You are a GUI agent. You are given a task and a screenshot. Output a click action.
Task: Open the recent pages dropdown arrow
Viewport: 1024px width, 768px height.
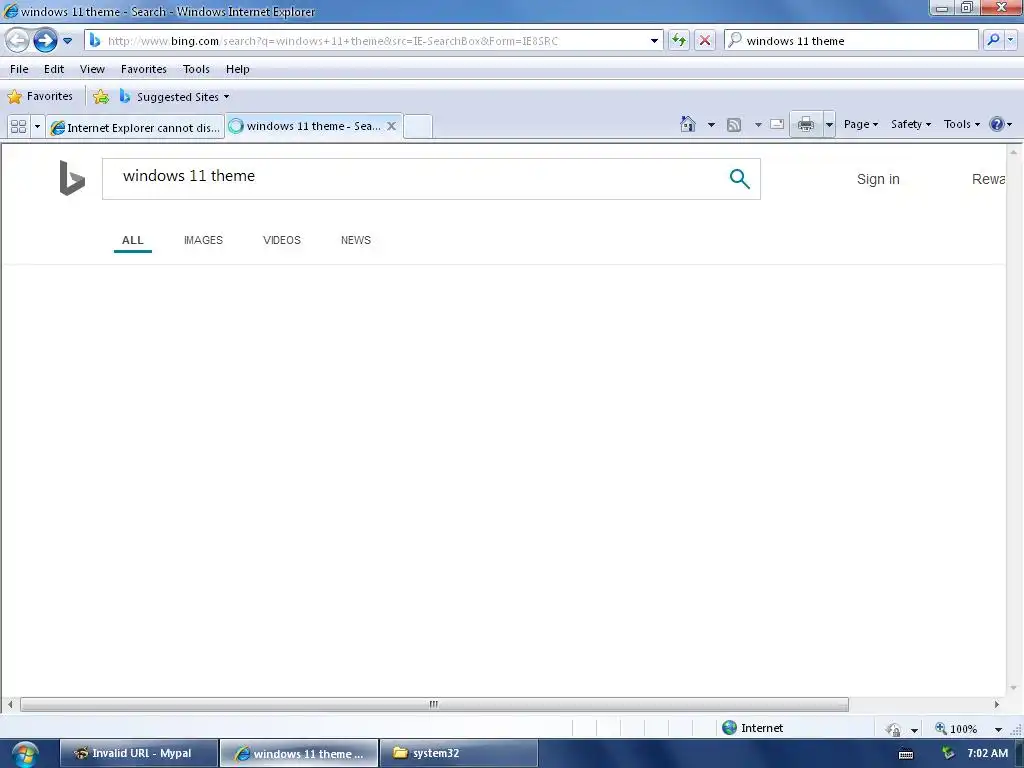[x=67, y=40]
